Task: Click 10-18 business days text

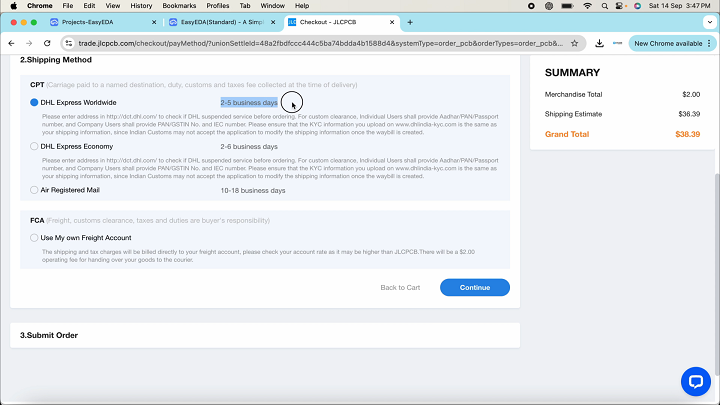Action: tap(253, 190)
